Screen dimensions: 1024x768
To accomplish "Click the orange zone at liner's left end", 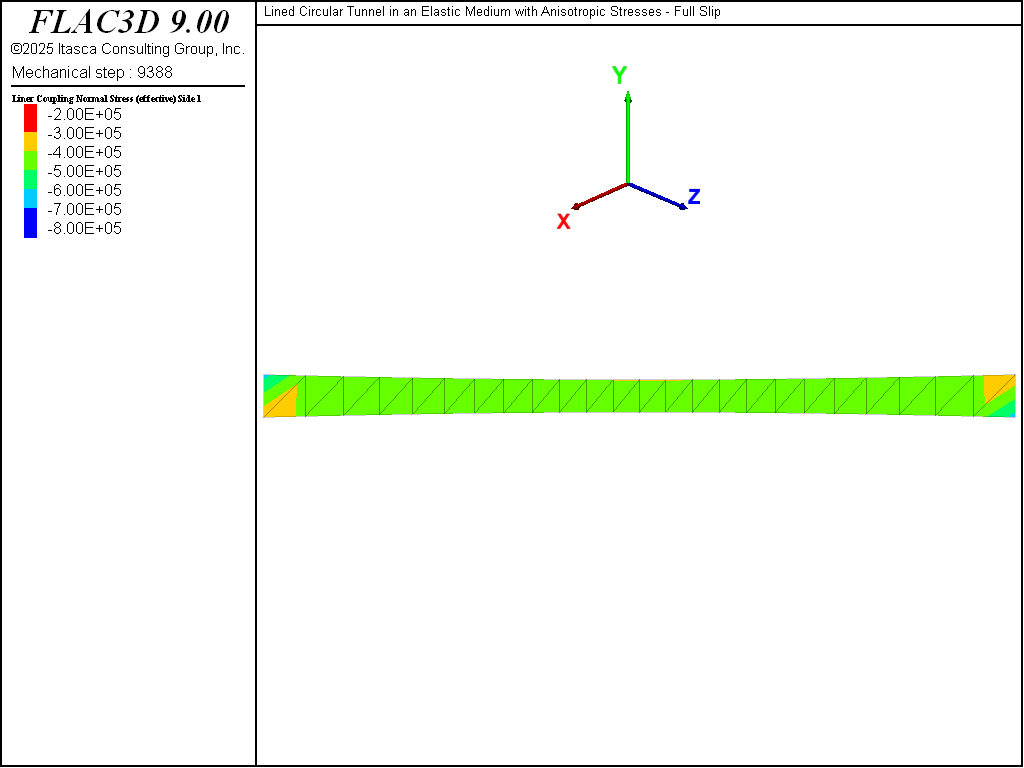I will (x=283, y=403).
